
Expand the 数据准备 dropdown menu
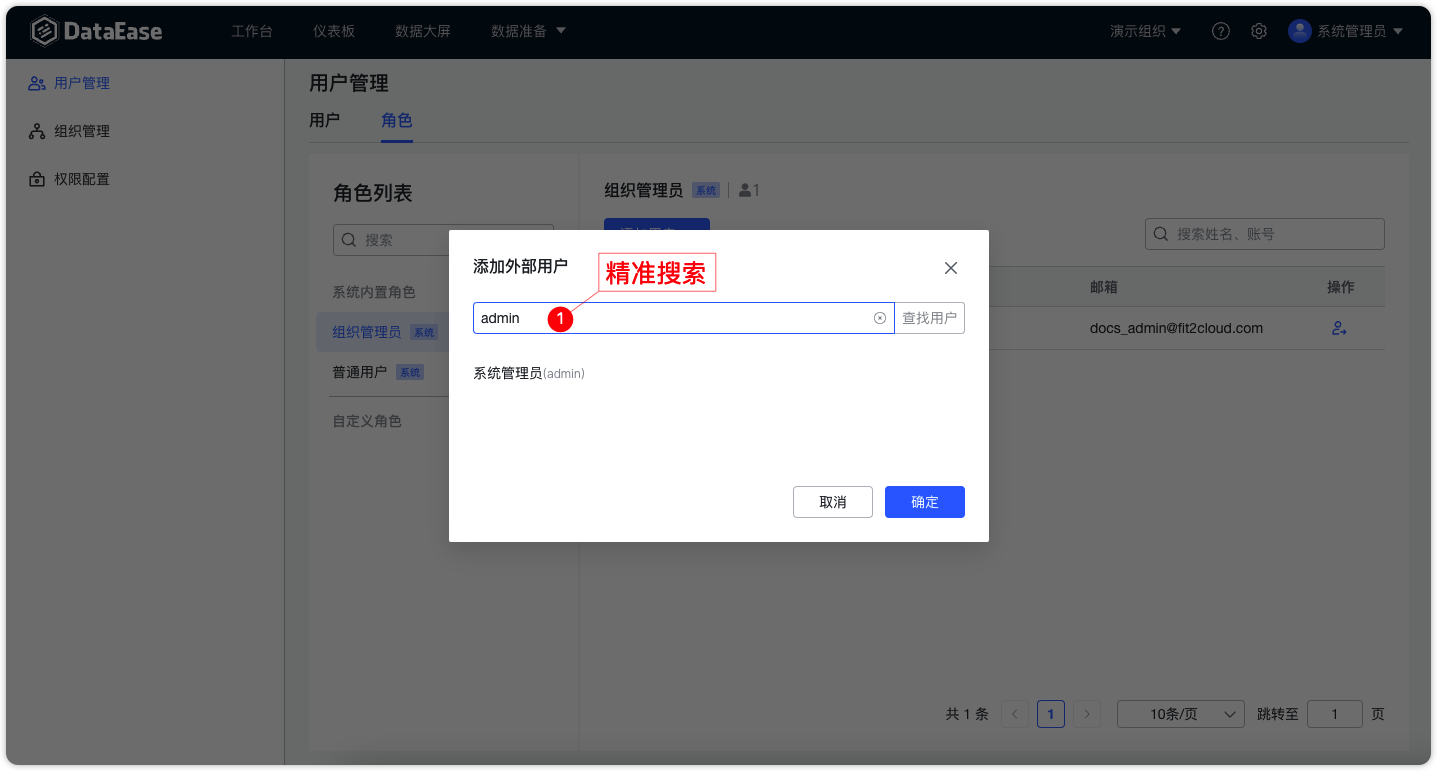tap(529, 31)
